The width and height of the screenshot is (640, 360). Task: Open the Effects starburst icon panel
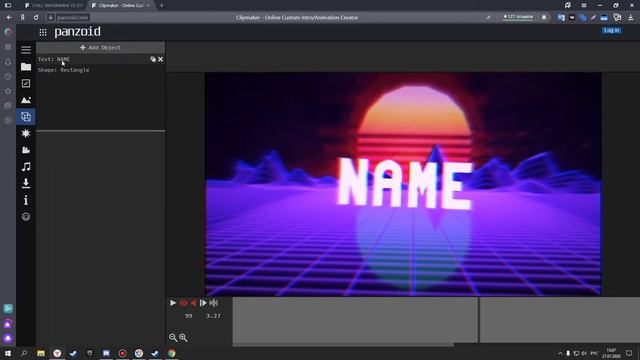click(x=26, y=133)
